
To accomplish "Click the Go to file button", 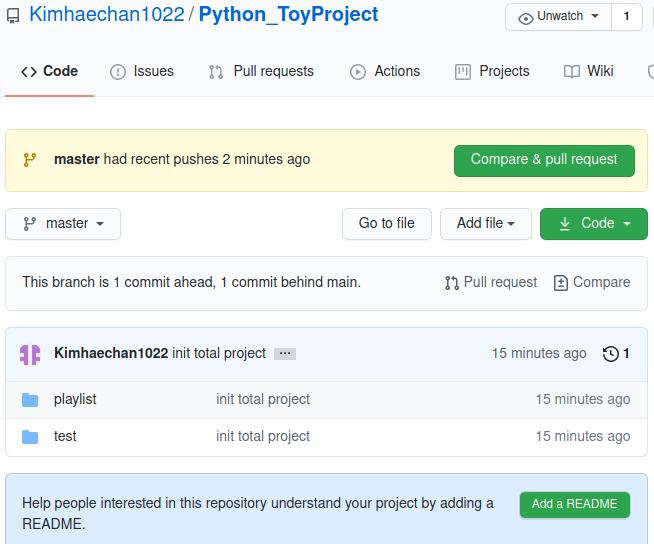I will coord(387,224).
